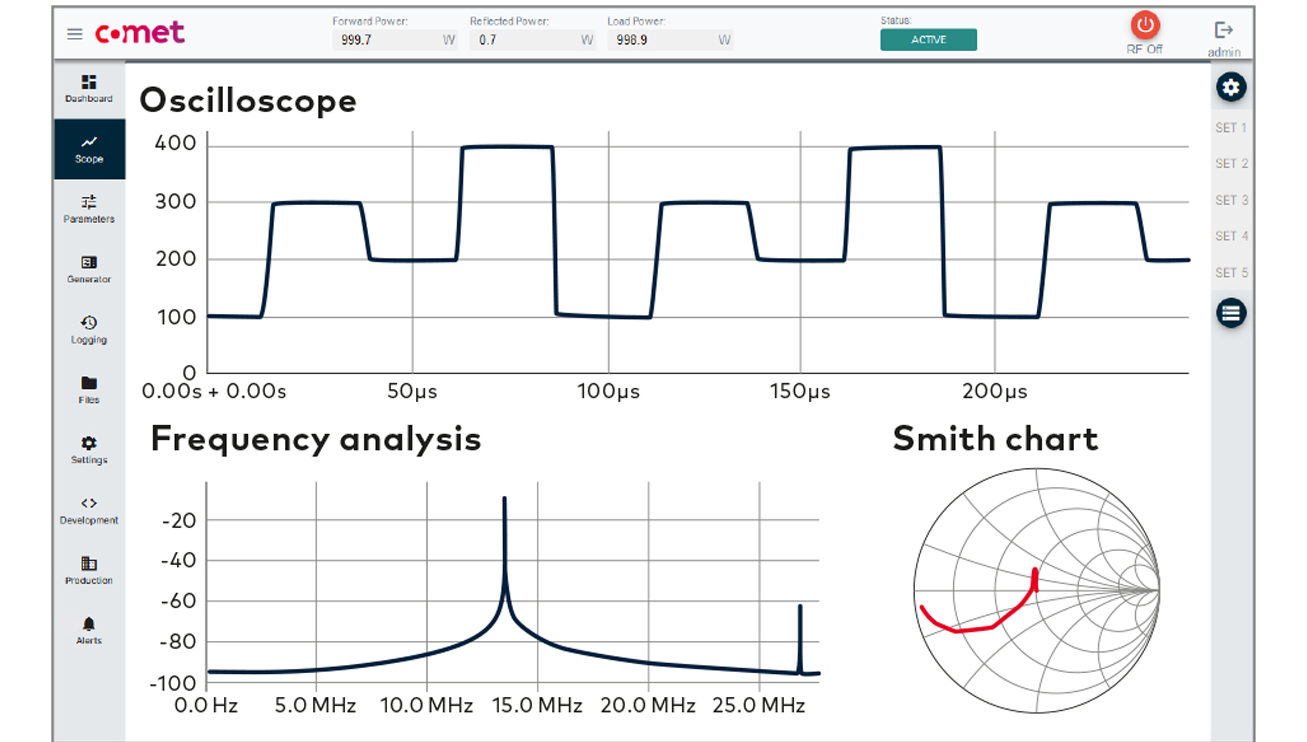The image size is (1307, 742).
Task: Click the Smith chart heading
Action: pos(995,439)
